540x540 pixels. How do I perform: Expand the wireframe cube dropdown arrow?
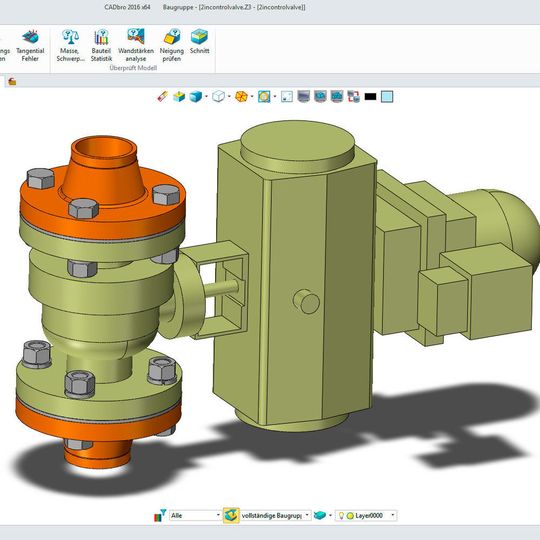[x=229, y=96]
